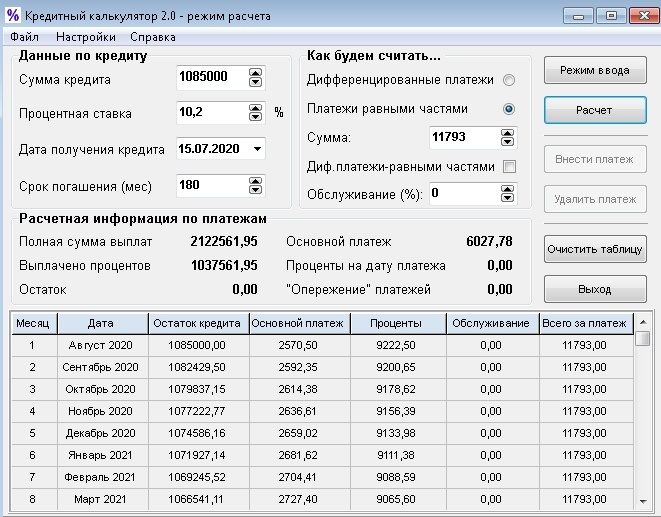Select Платежи равными частями radio button
661x517 pixels.
pos(509,109)
